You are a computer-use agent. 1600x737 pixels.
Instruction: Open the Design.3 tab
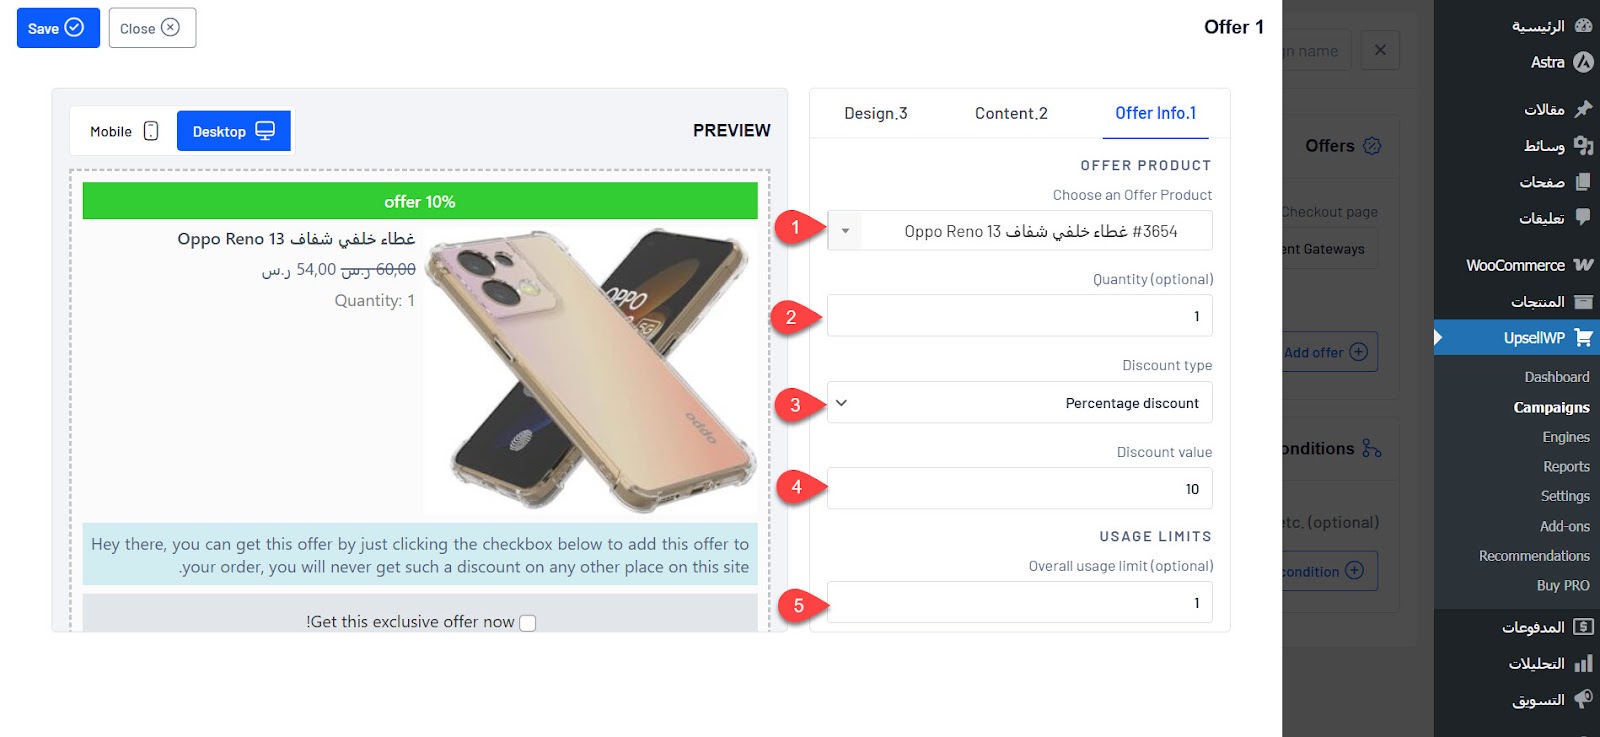coord(876,113)
